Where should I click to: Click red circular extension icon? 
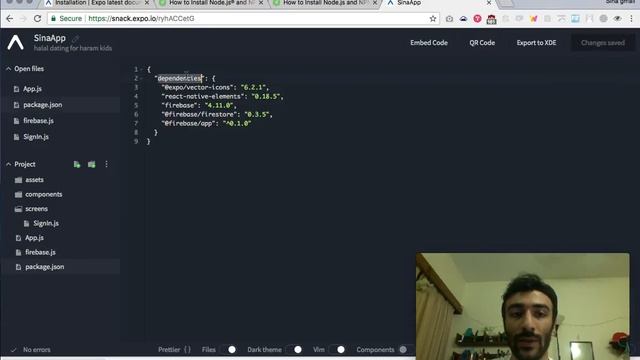pyautogui.click(x=477, y=18)
